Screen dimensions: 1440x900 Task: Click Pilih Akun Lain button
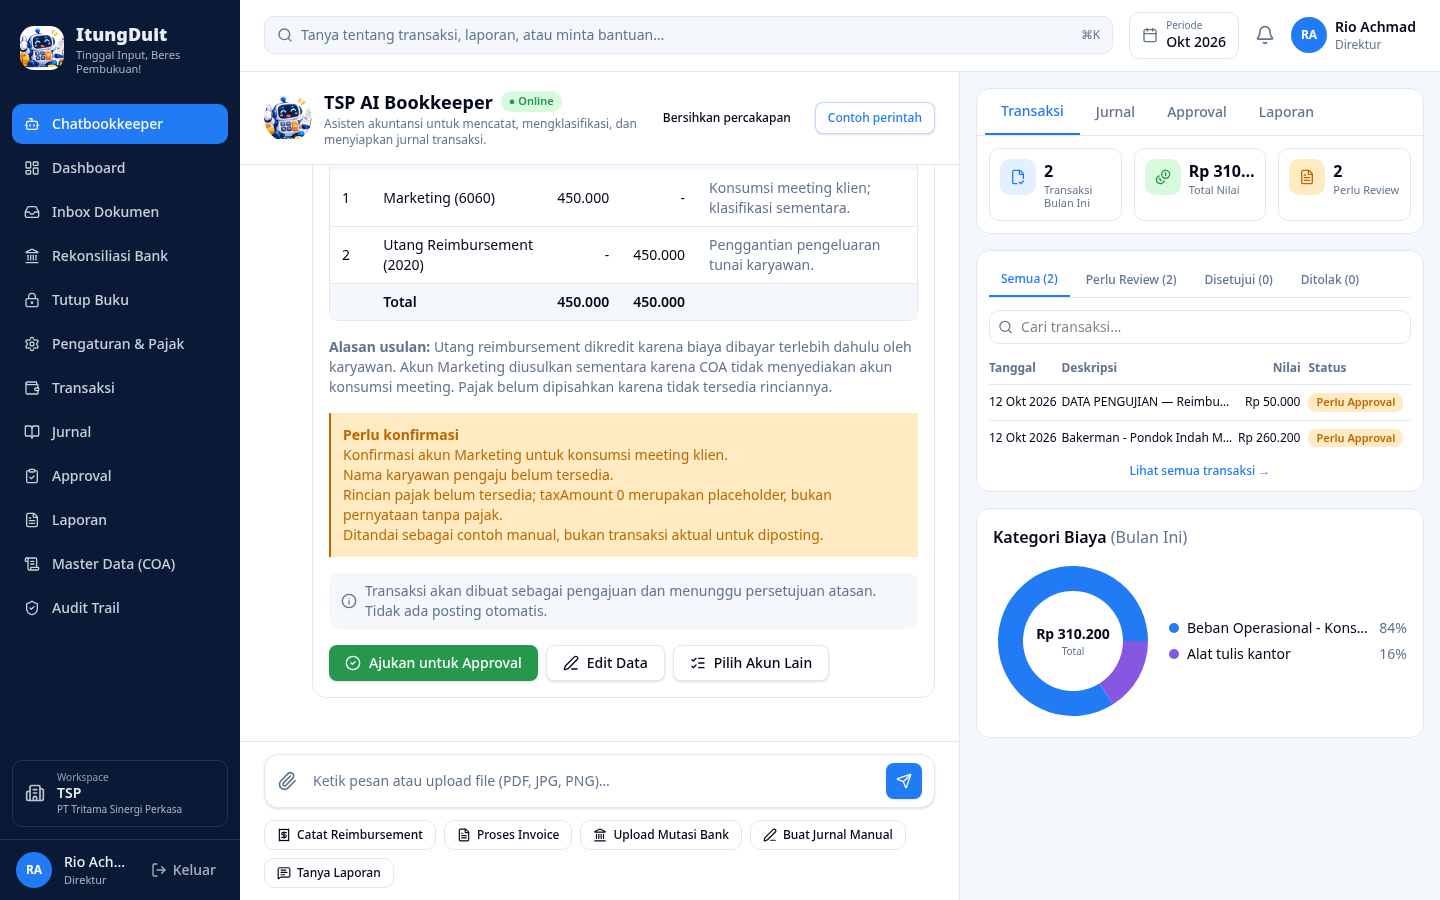751,663
